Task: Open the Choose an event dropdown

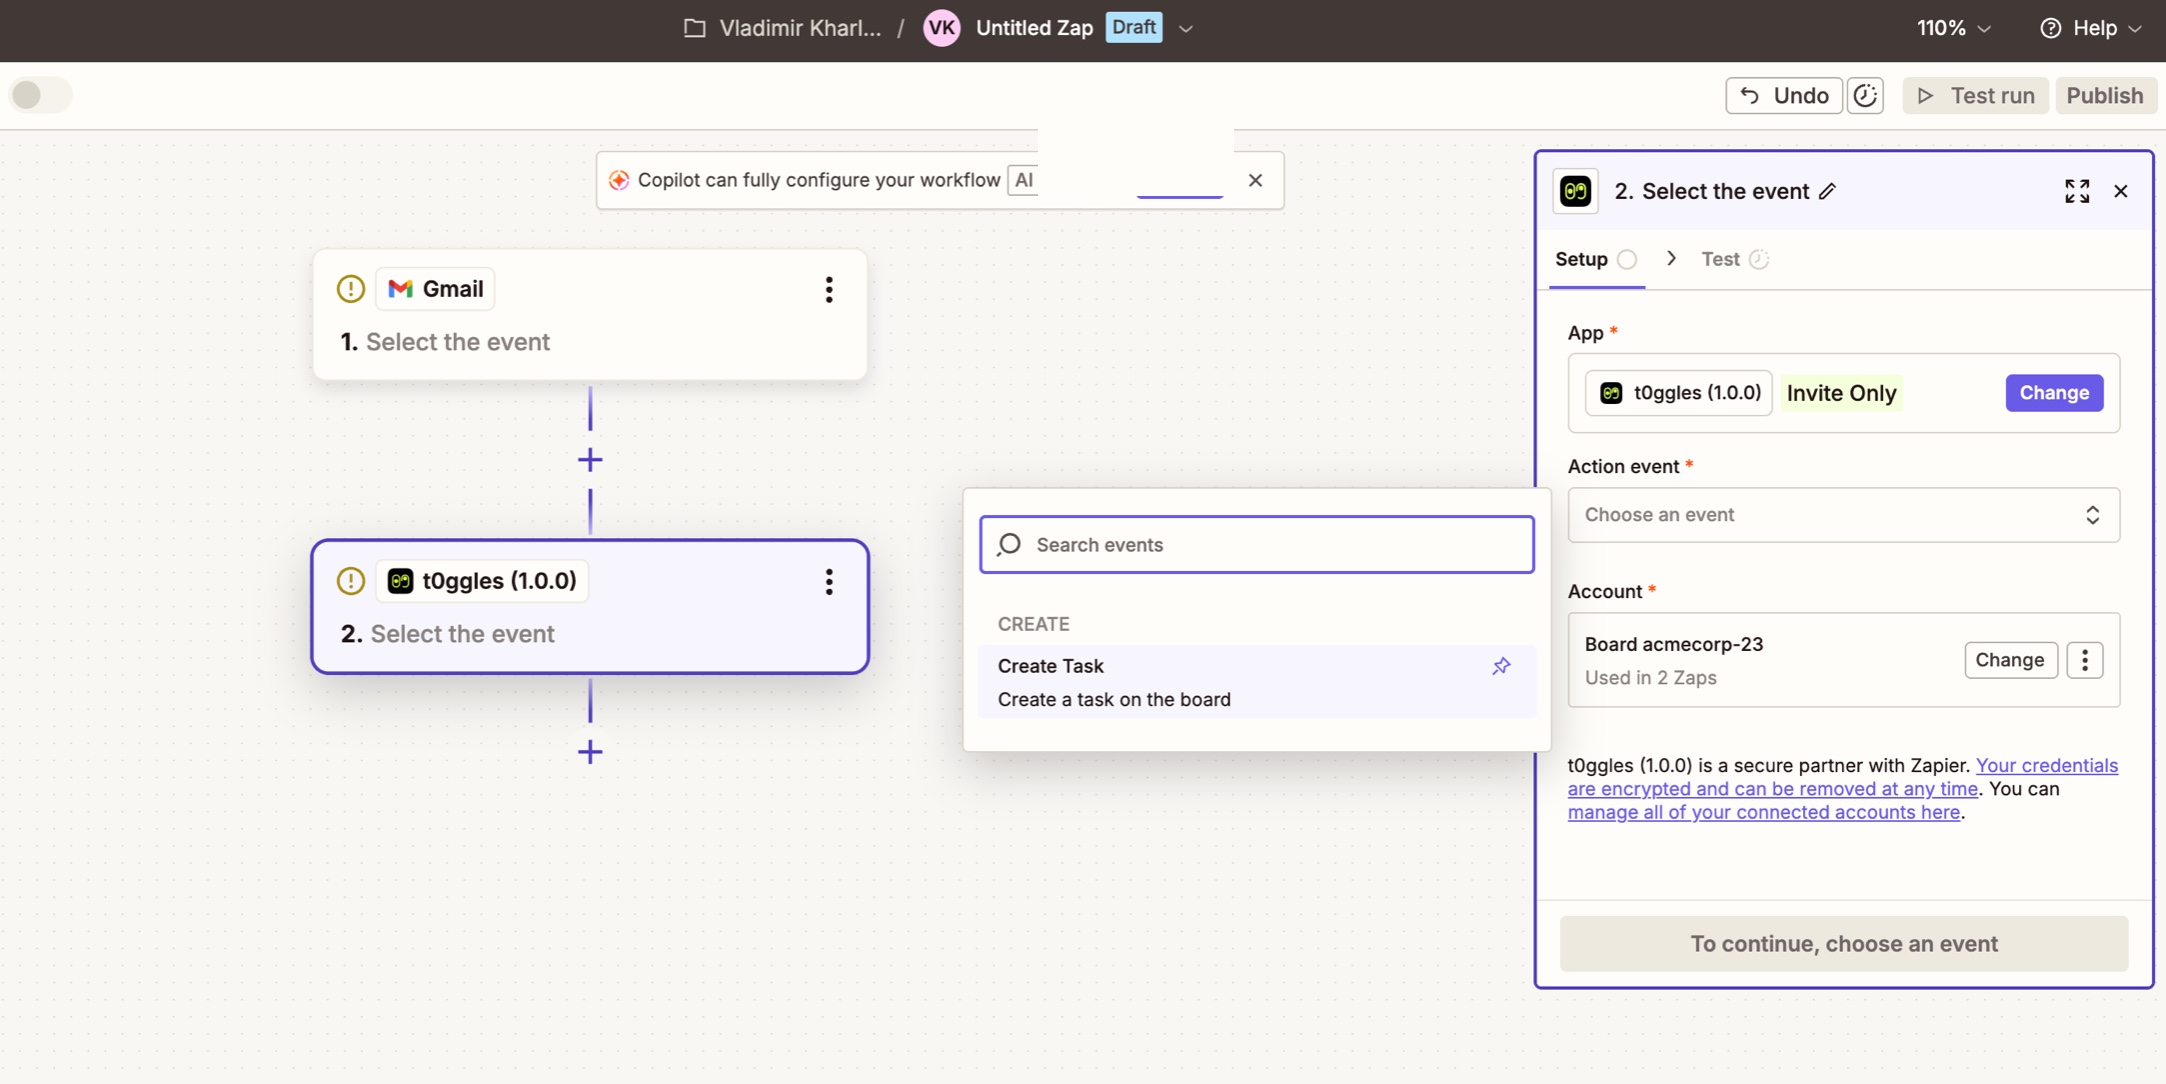Action: pos(1842,515)
